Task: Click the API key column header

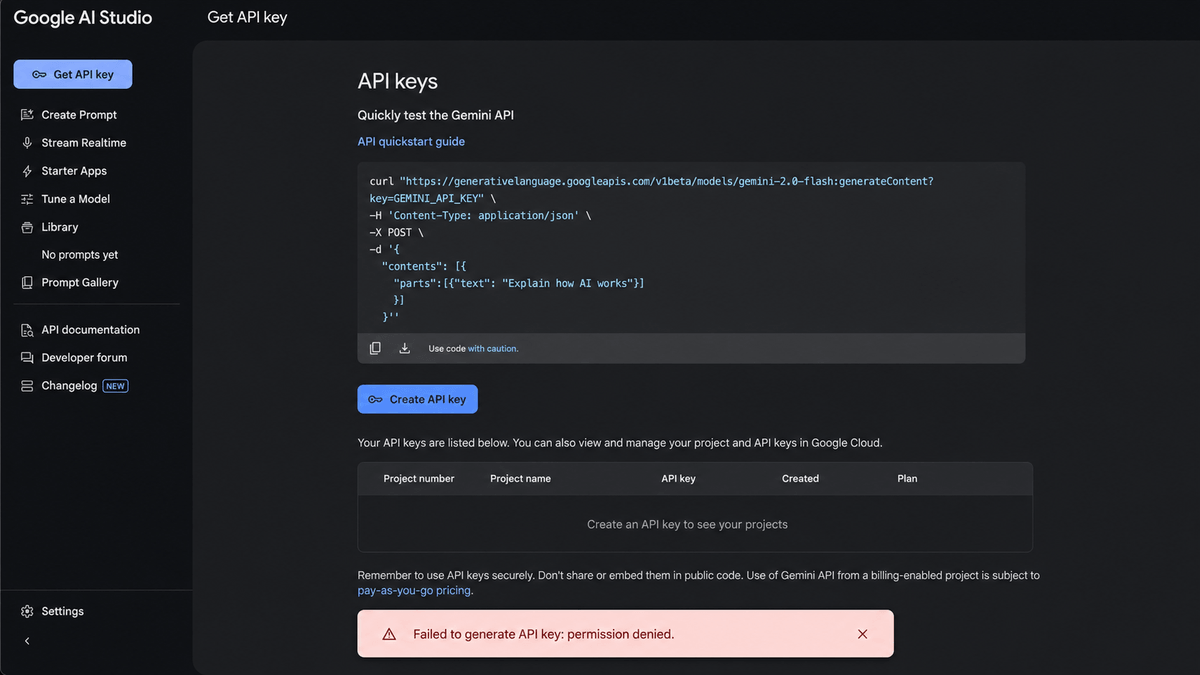Action: tap(678, 479)
